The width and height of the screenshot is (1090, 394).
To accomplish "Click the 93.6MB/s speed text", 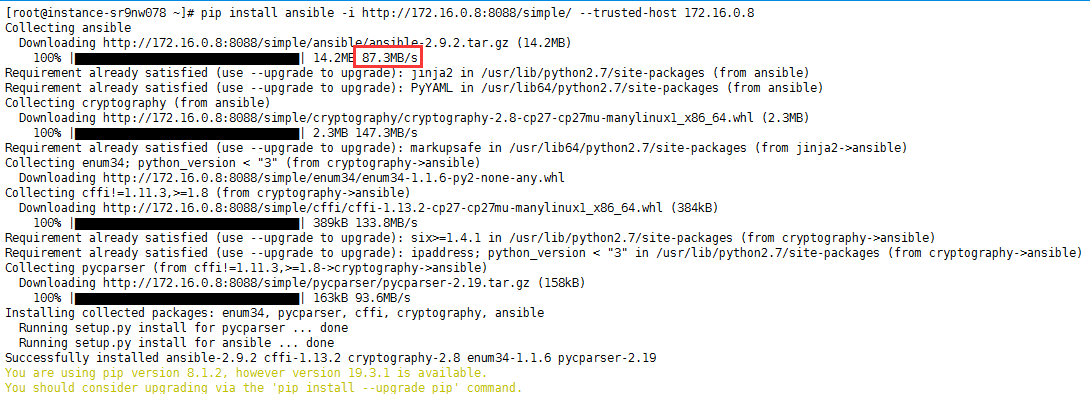I will tap(382, 297).
